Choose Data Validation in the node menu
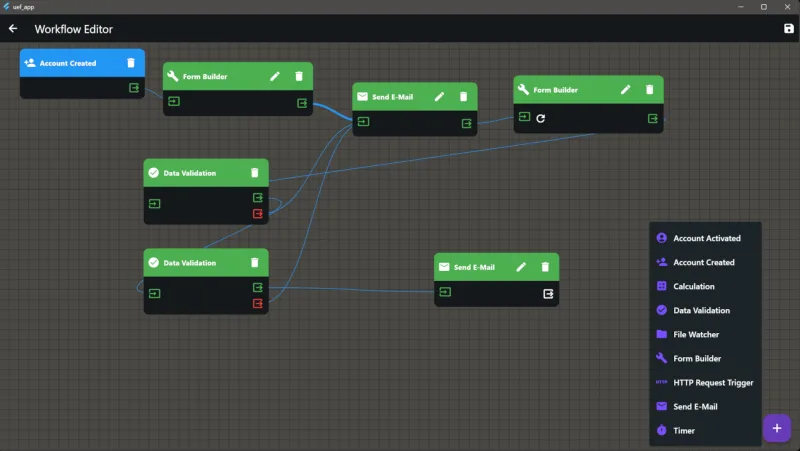The width and height of the screenshot is (800, 451). pyautogui.click(x=705, y=310)
